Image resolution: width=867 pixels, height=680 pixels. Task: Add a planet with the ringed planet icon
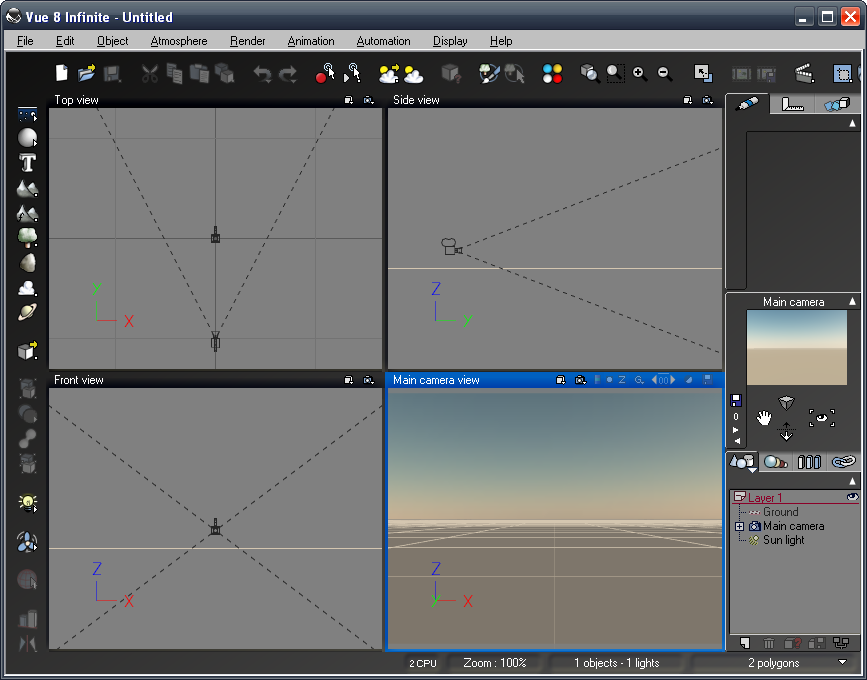[27, 313]
